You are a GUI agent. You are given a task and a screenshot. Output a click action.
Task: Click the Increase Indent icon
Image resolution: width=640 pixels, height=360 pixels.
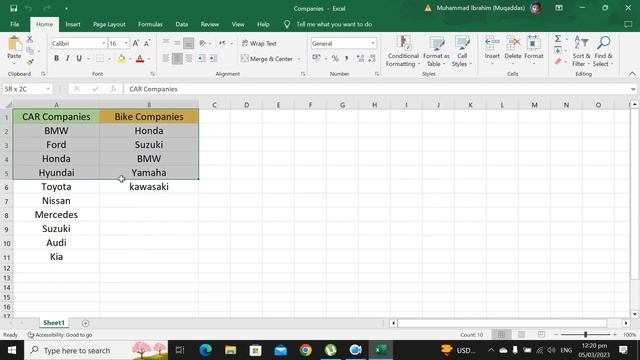click(213, 58)
